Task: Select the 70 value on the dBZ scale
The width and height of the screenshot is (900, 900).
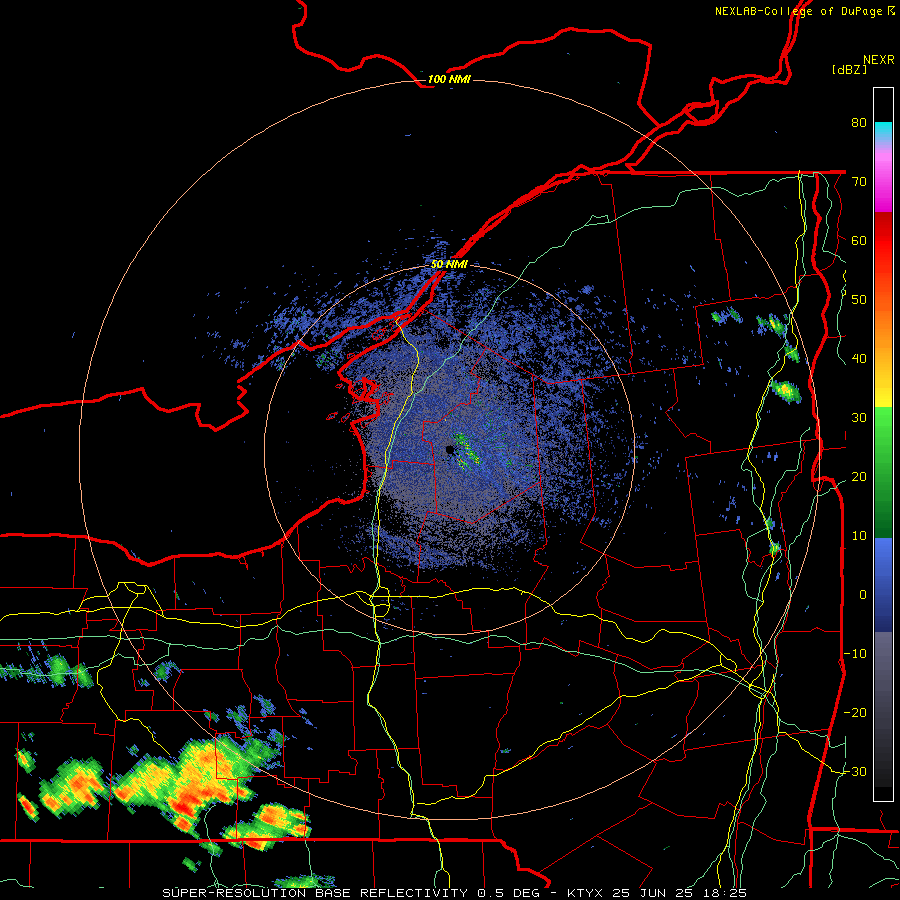Action: 859,181
